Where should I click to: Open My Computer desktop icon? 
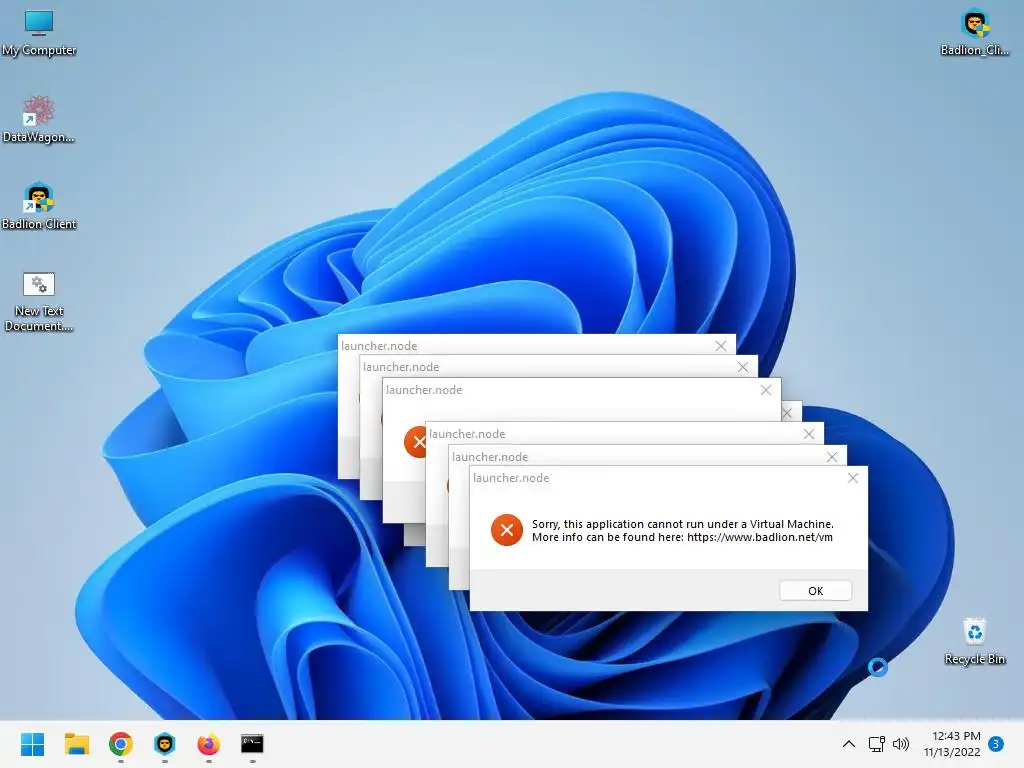[x=39, y=33]
